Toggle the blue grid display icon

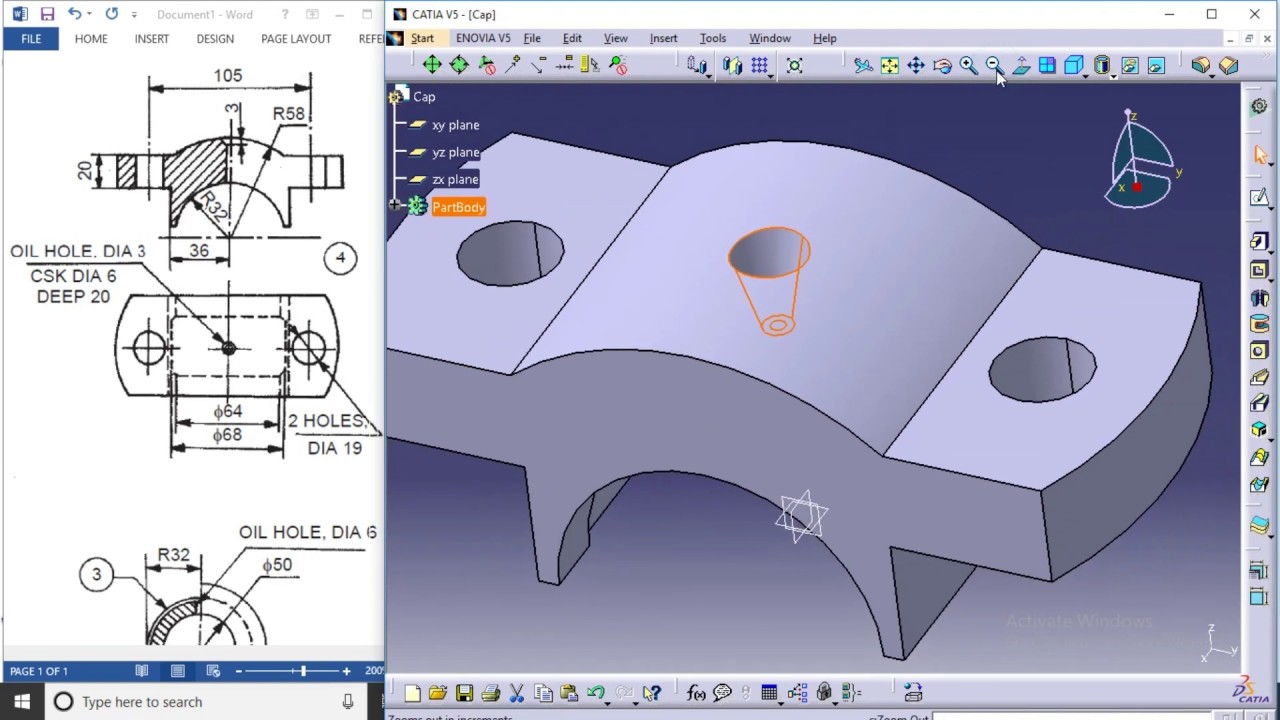[x=760, y=66]
